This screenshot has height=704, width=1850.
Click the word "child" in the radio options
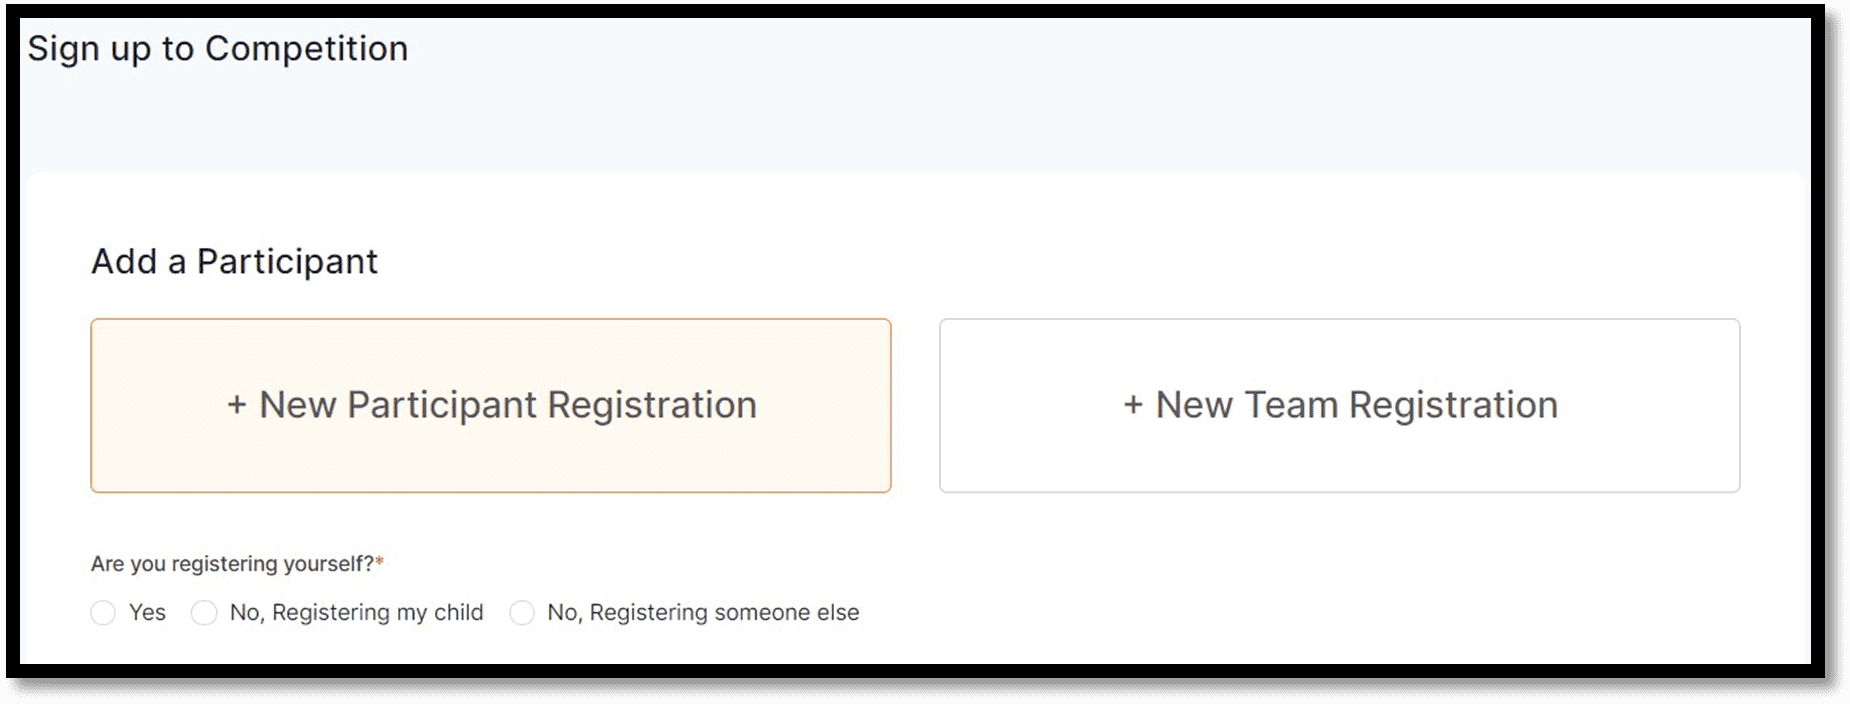click(x=459, y=613)
